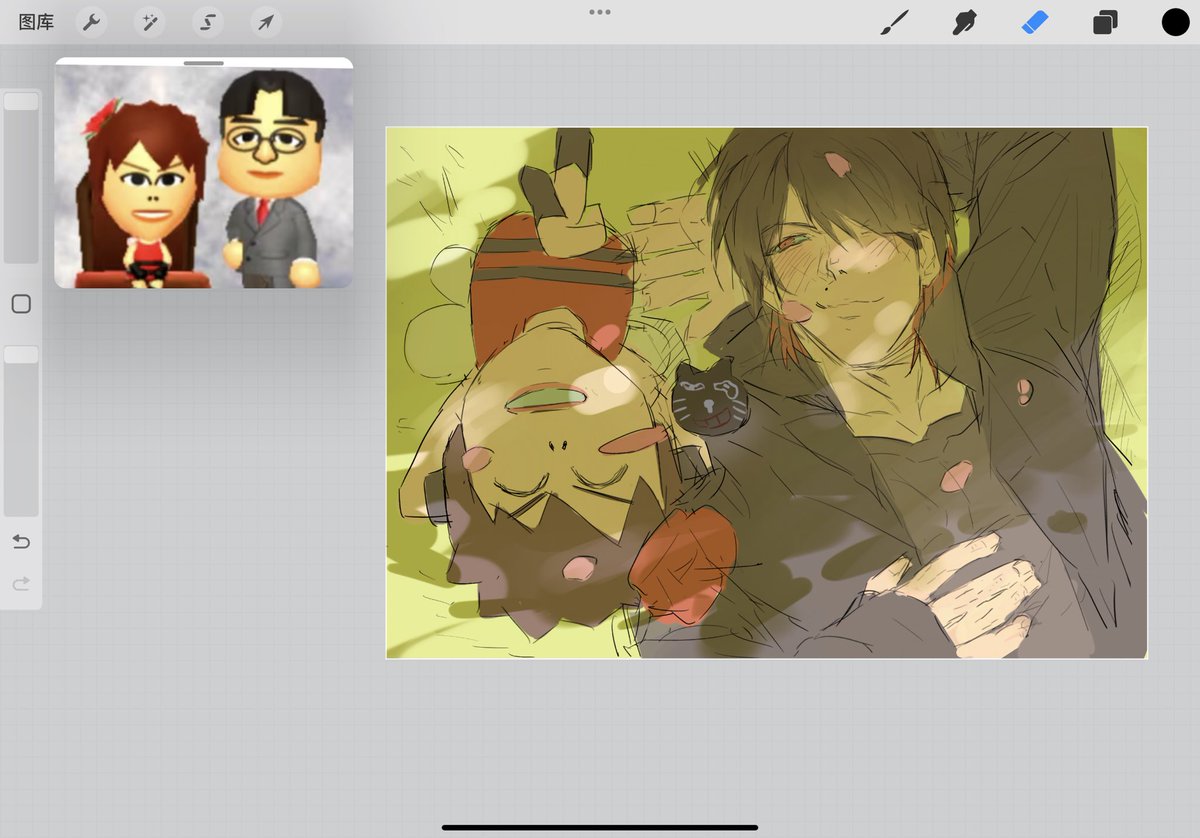Select the Eraser tool
The image size is (1200, 838).
pyautogui.click(x=1035, y=22)
